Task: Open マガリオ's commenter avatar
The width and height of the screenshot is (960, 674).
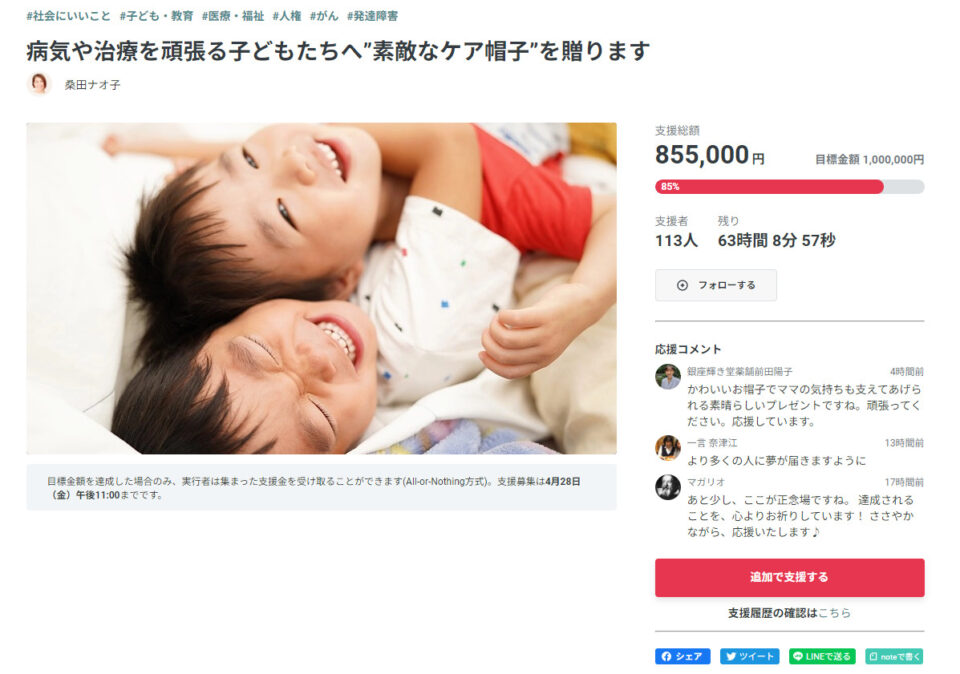Action: tap(667, 487)
